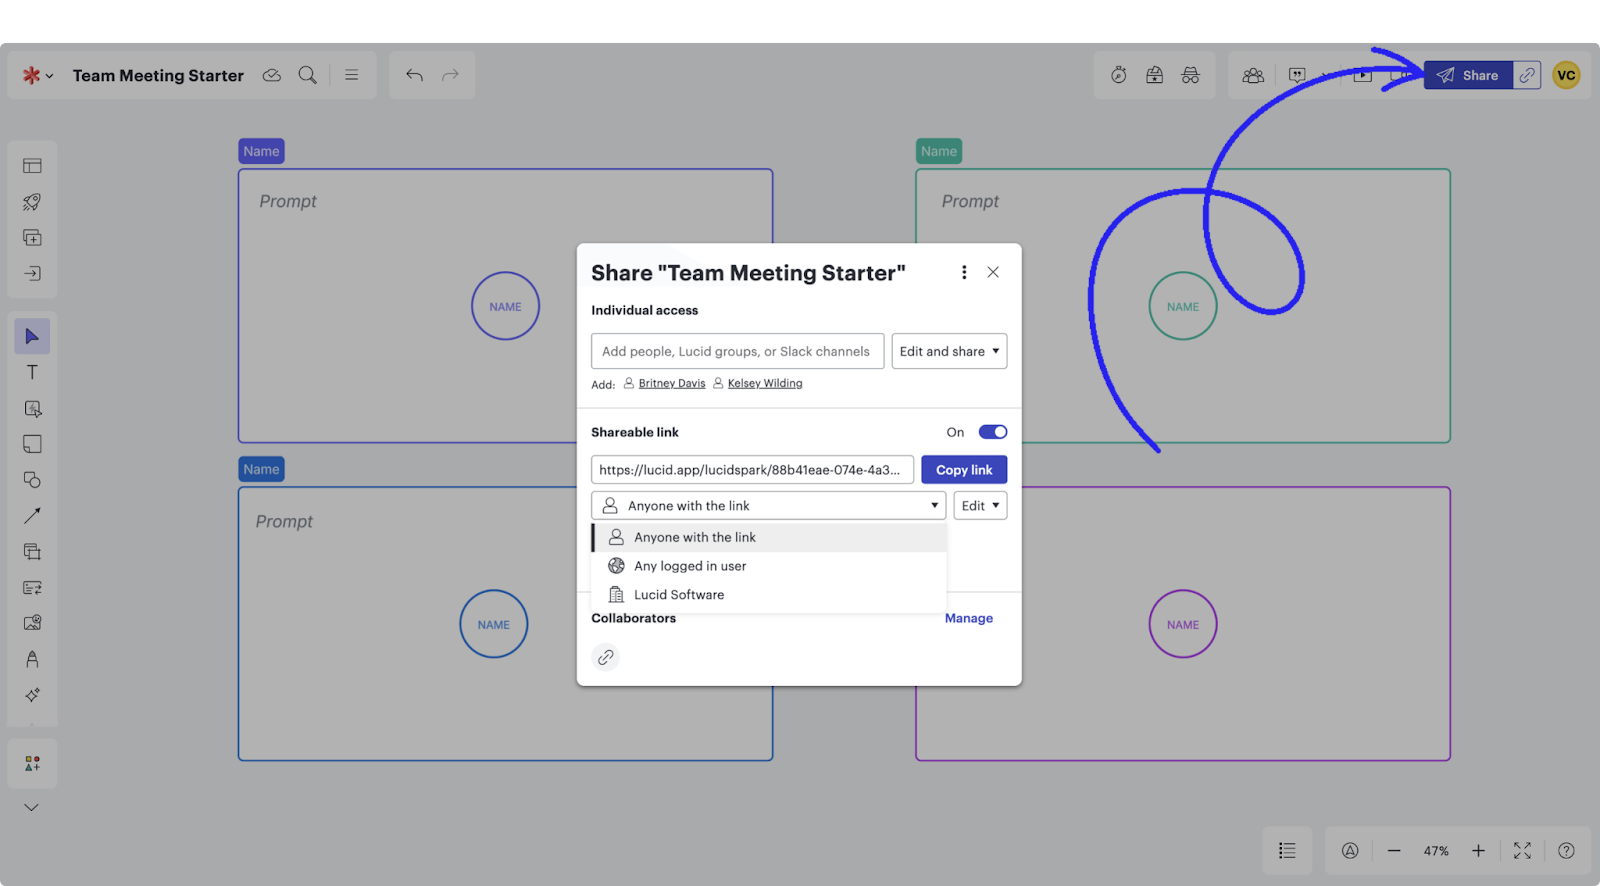Open the outline list panel
This screenshot has width=1600, height=886.
coord(1287,851)
